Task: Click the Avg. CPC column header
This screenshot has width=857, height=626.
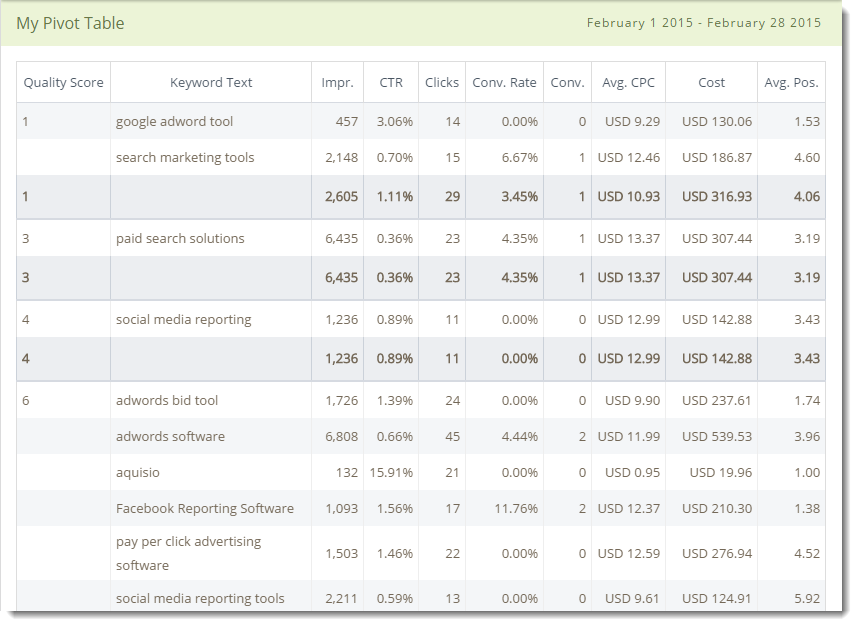Action: pos(628,83)
